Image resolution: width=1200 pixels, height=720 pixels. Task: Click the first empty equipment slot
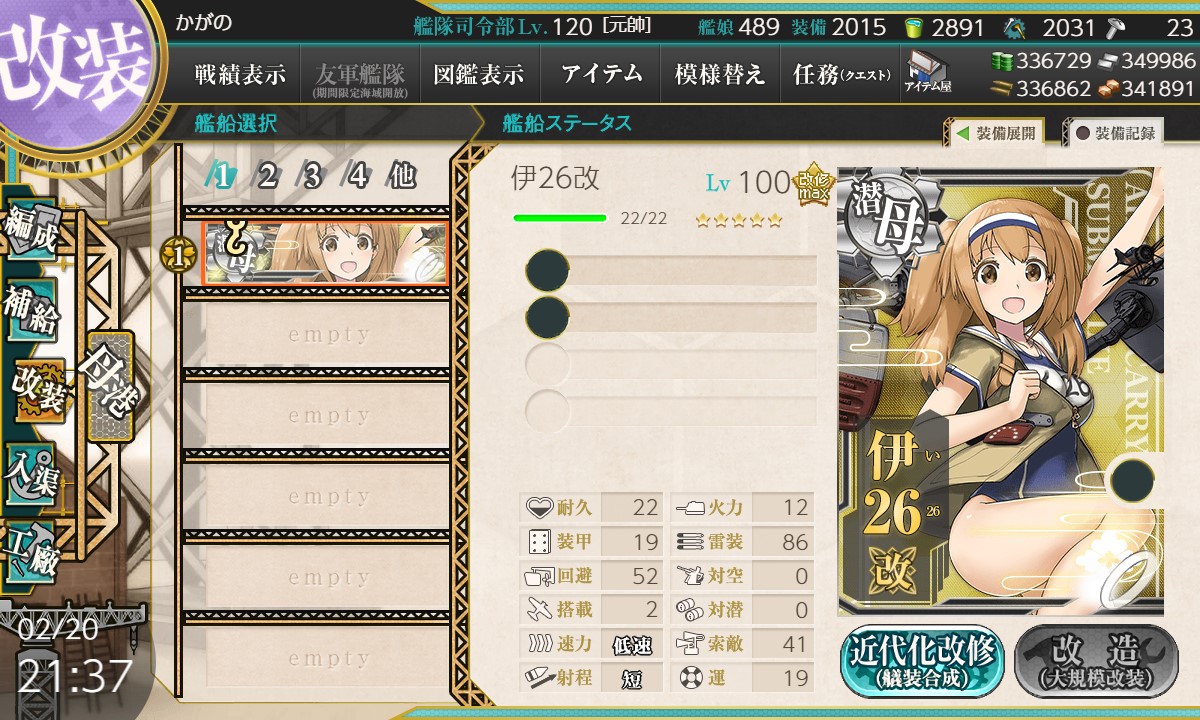click(672, 271)
